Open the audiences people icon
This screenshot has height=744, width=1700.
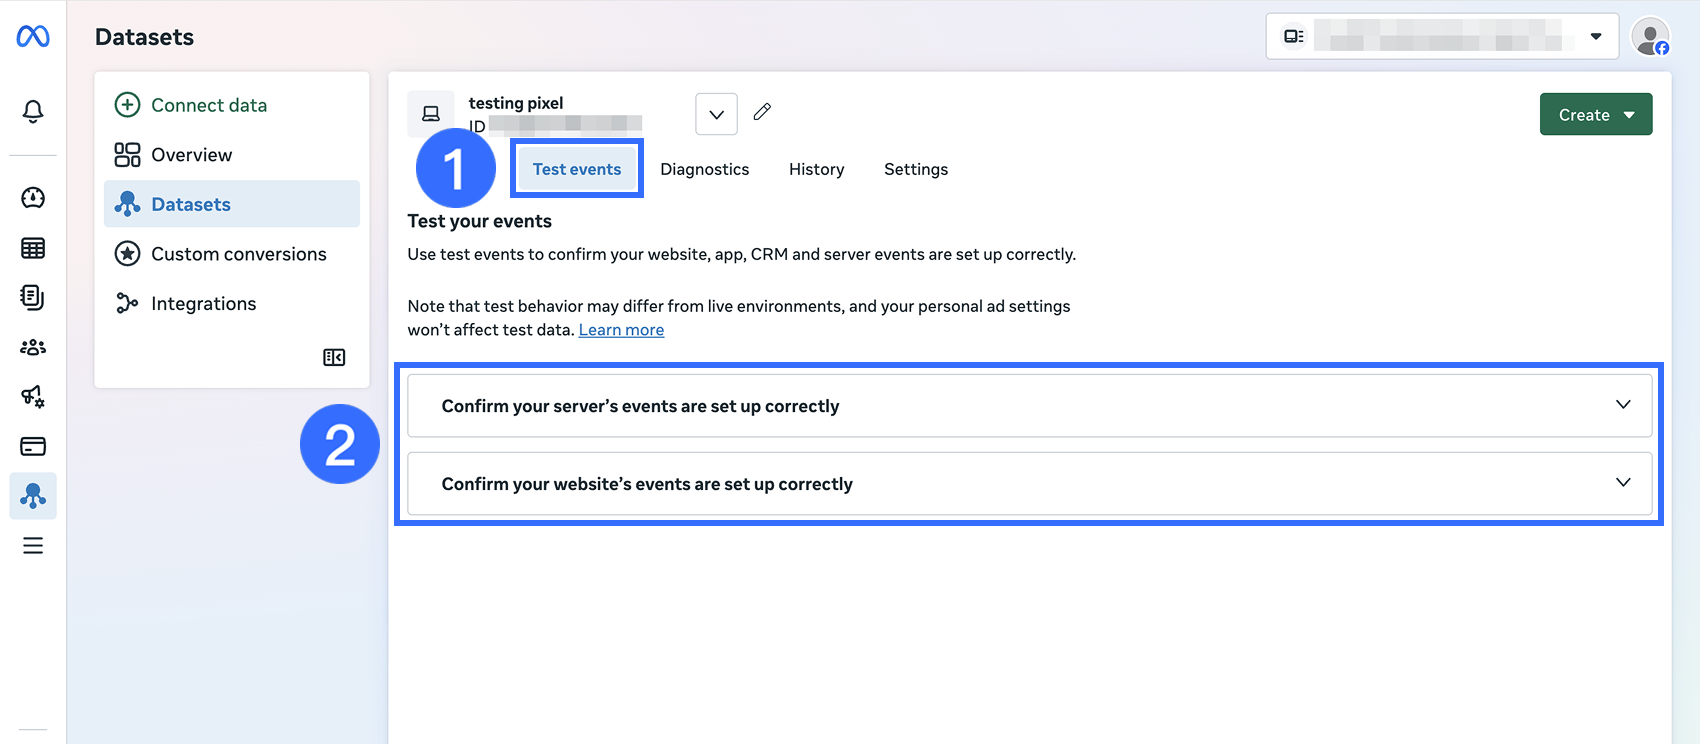pyautogui.click(x=33, y=347)
